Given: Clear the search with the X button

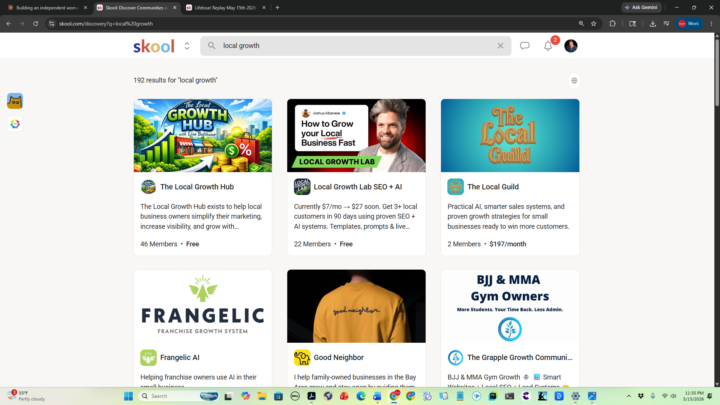Looking at the screenshot, I should click(500, 46).
